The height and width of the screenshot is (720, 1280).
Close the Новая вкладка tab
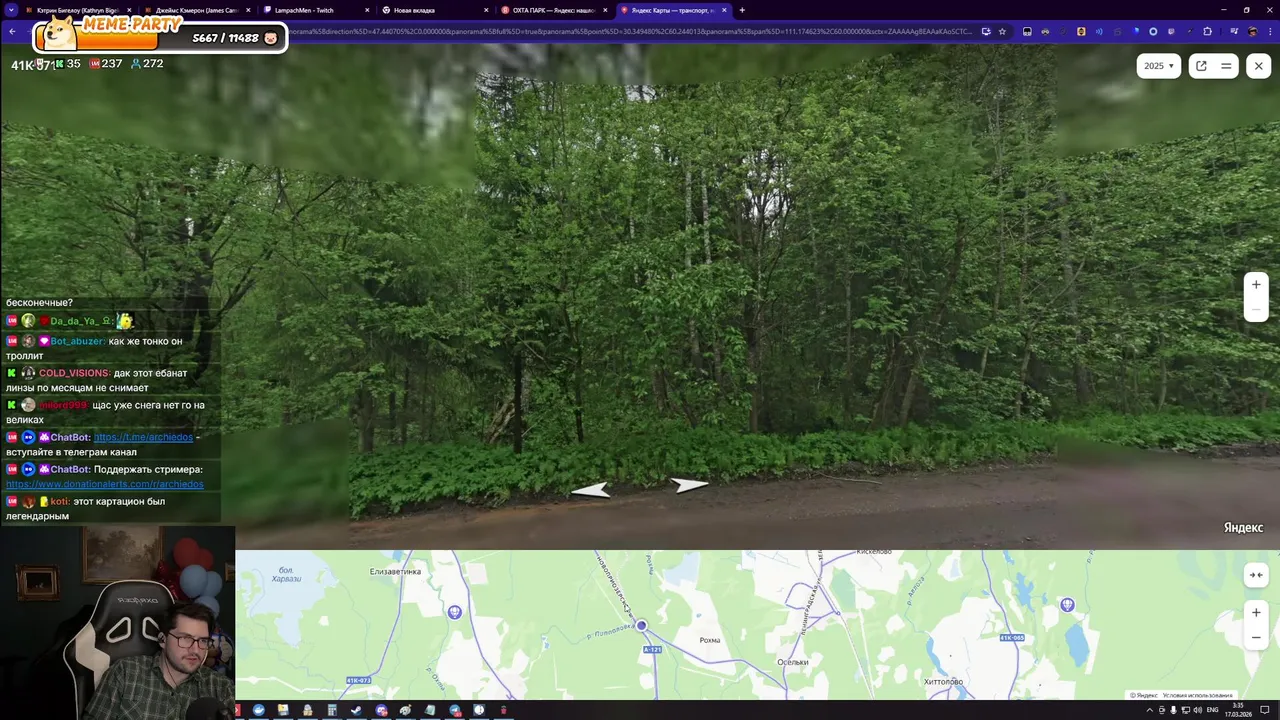pos(486,10)
